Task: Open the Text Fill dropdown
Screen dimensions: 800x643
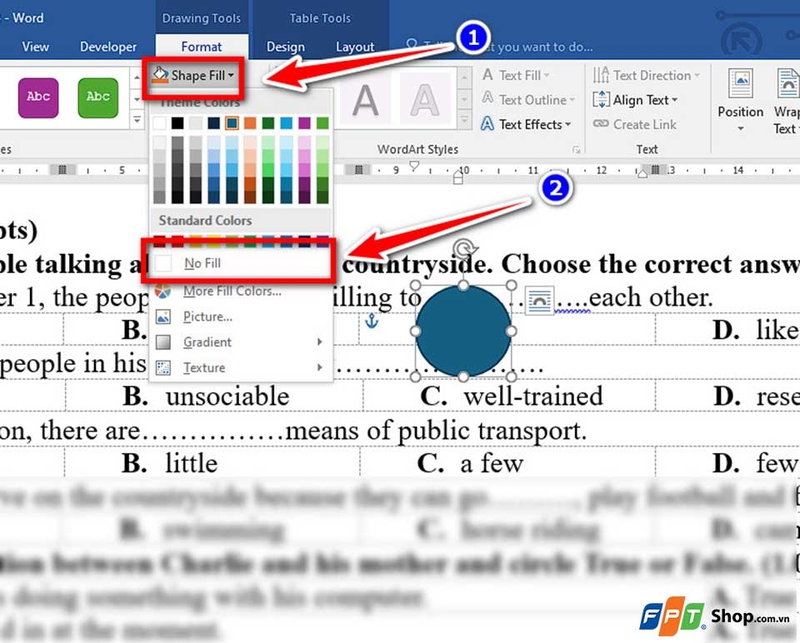Action: (516, 76)
